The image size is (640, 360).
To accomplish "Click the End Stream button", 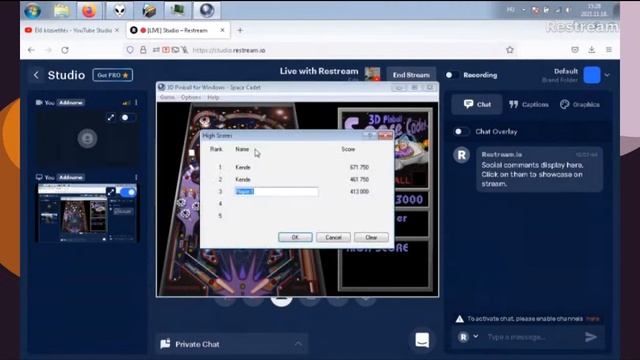I will (411, 75).
